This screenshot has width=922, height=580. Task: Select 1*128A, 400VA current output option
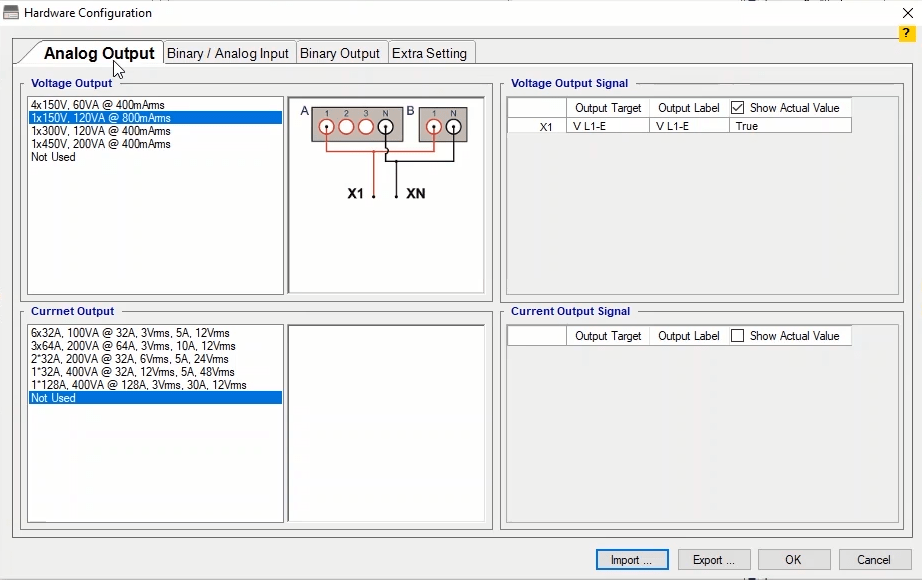coord(138,385)
